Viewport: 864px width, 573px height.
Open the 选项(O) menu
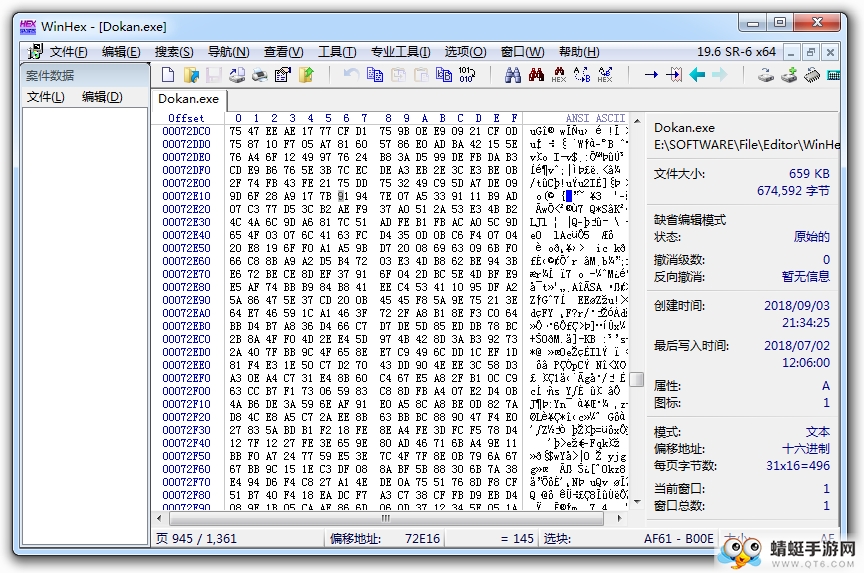click(x=466, y=52)
